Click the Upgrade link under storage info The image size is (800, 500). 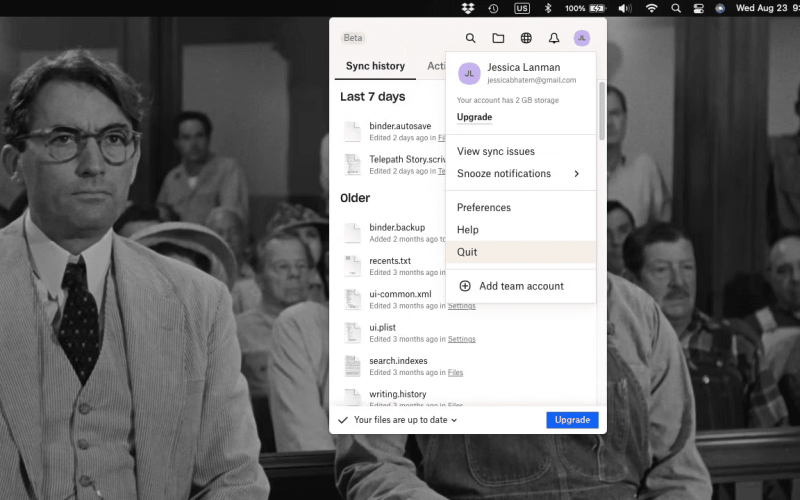pyautogui.click(x=474, y=117)
